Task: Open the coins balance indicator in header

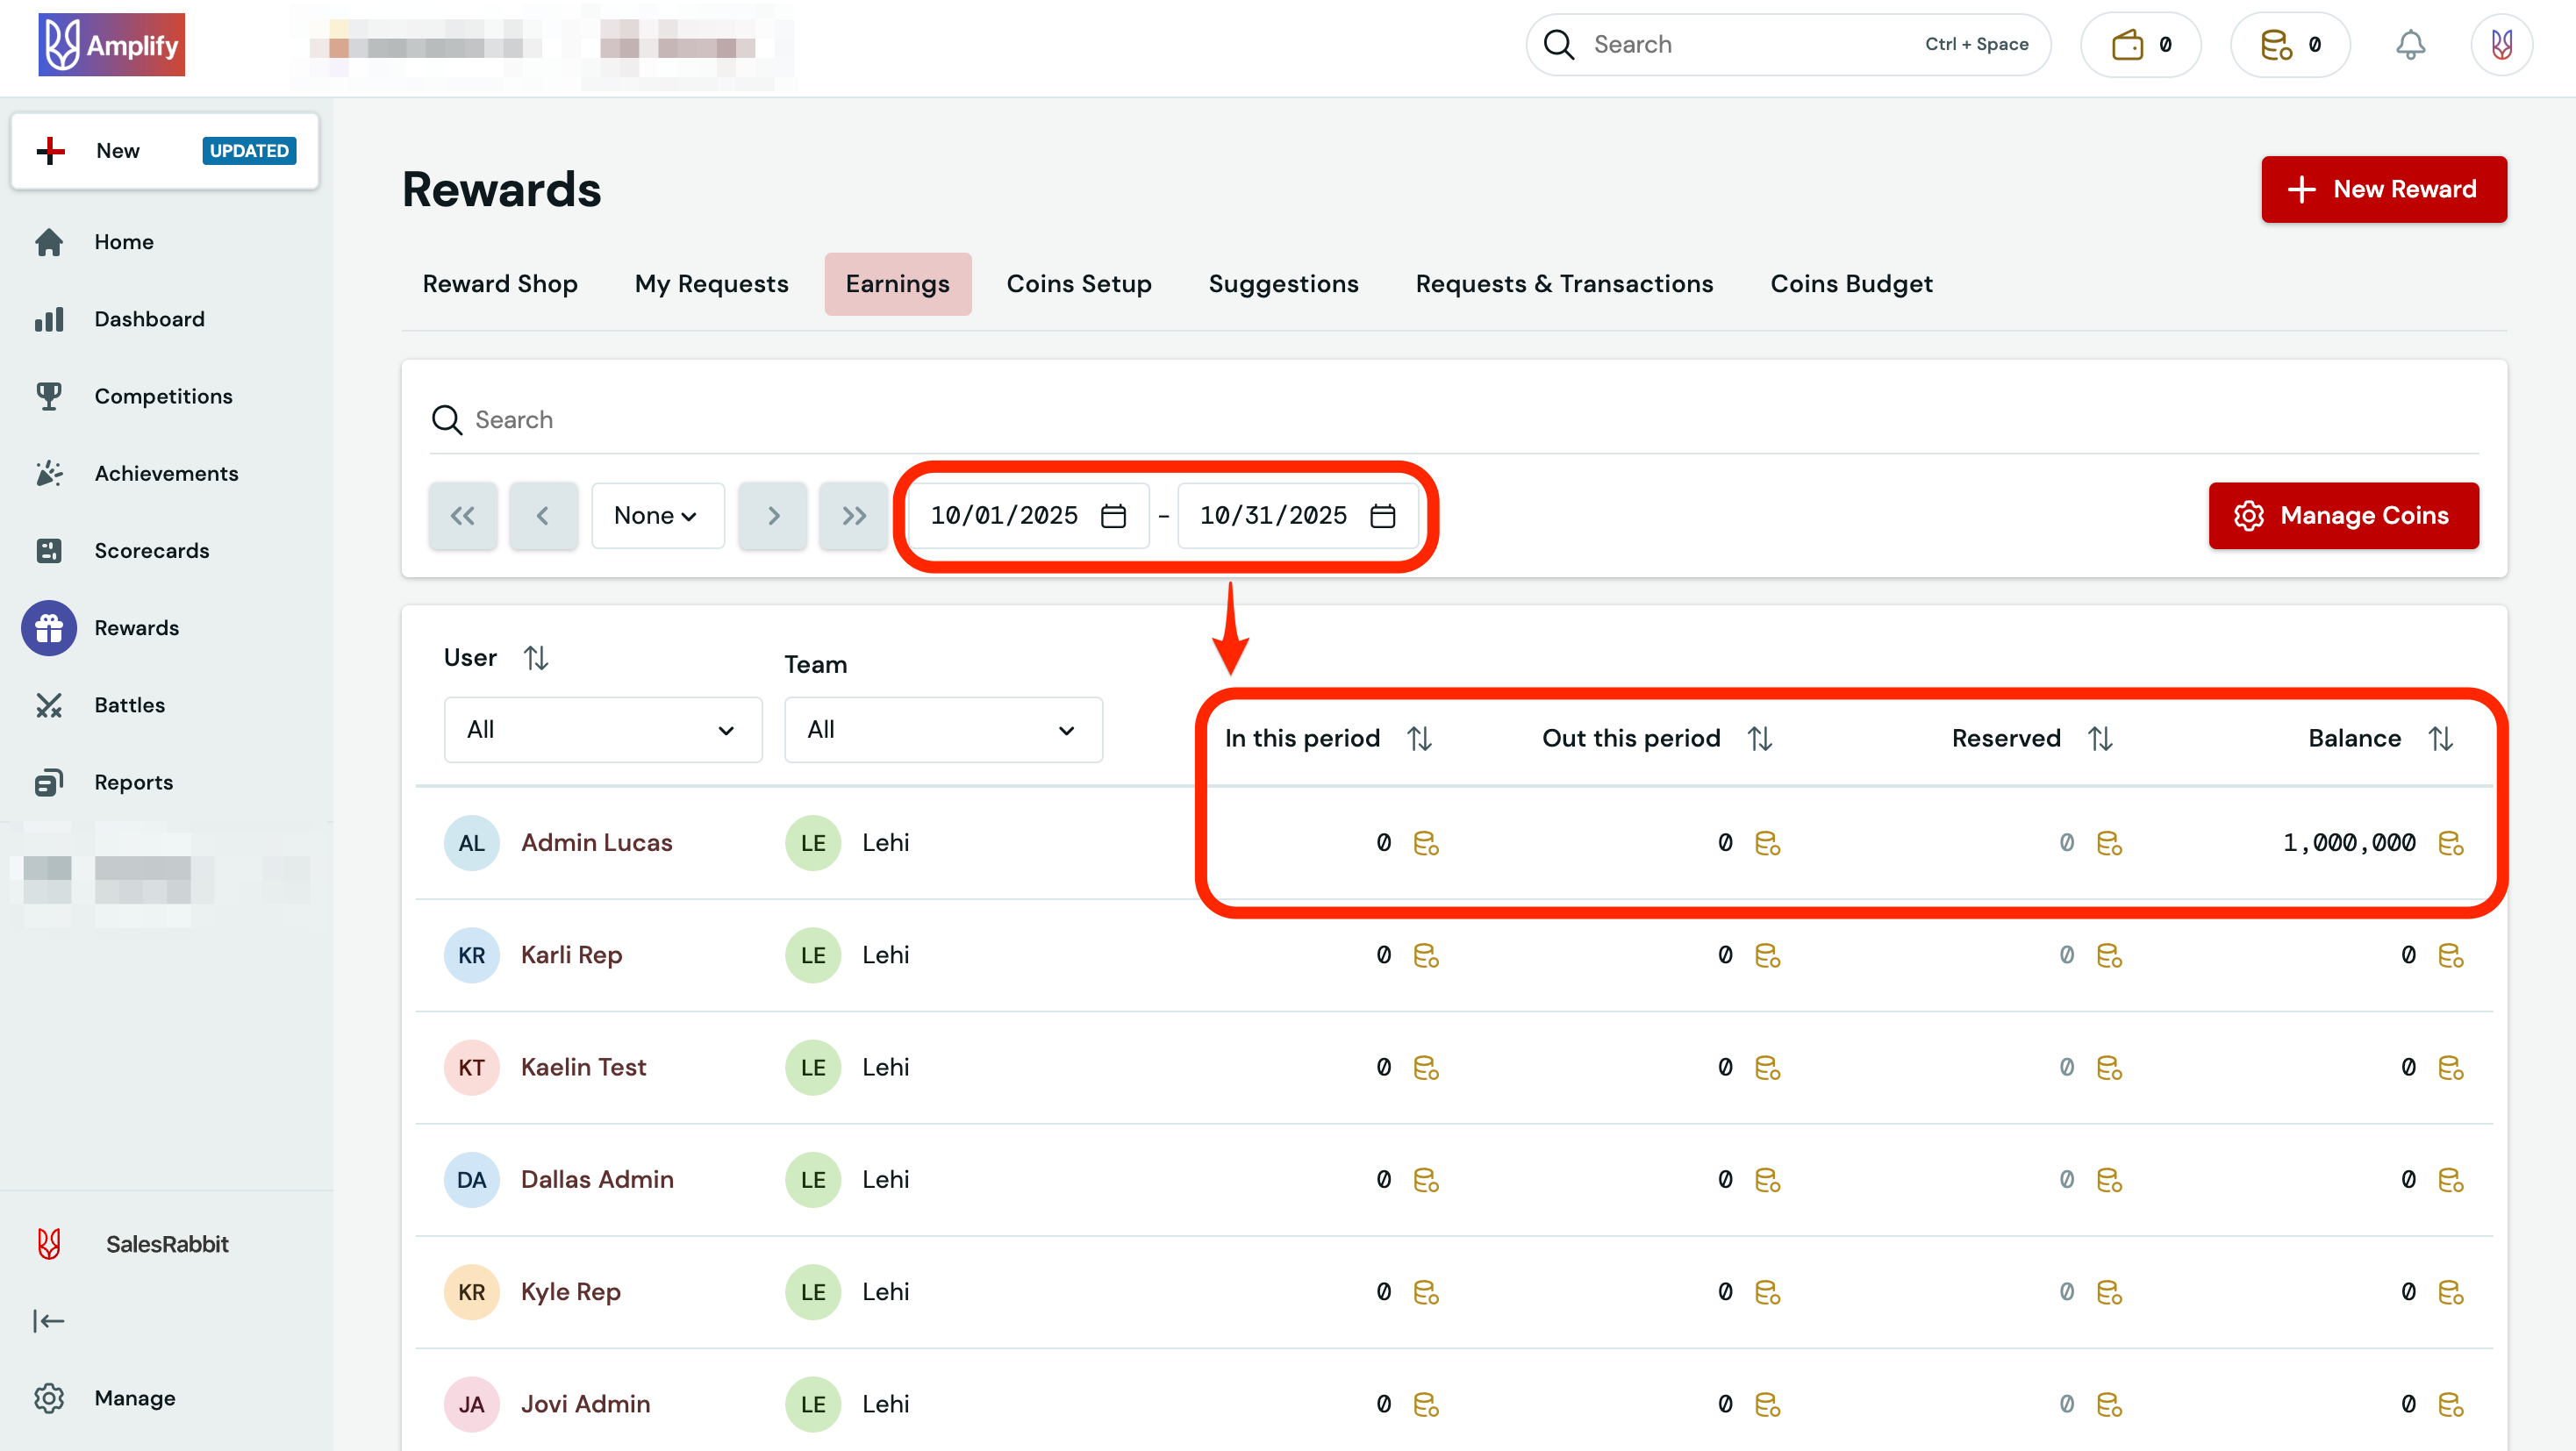Action: tap(2289, 44)
